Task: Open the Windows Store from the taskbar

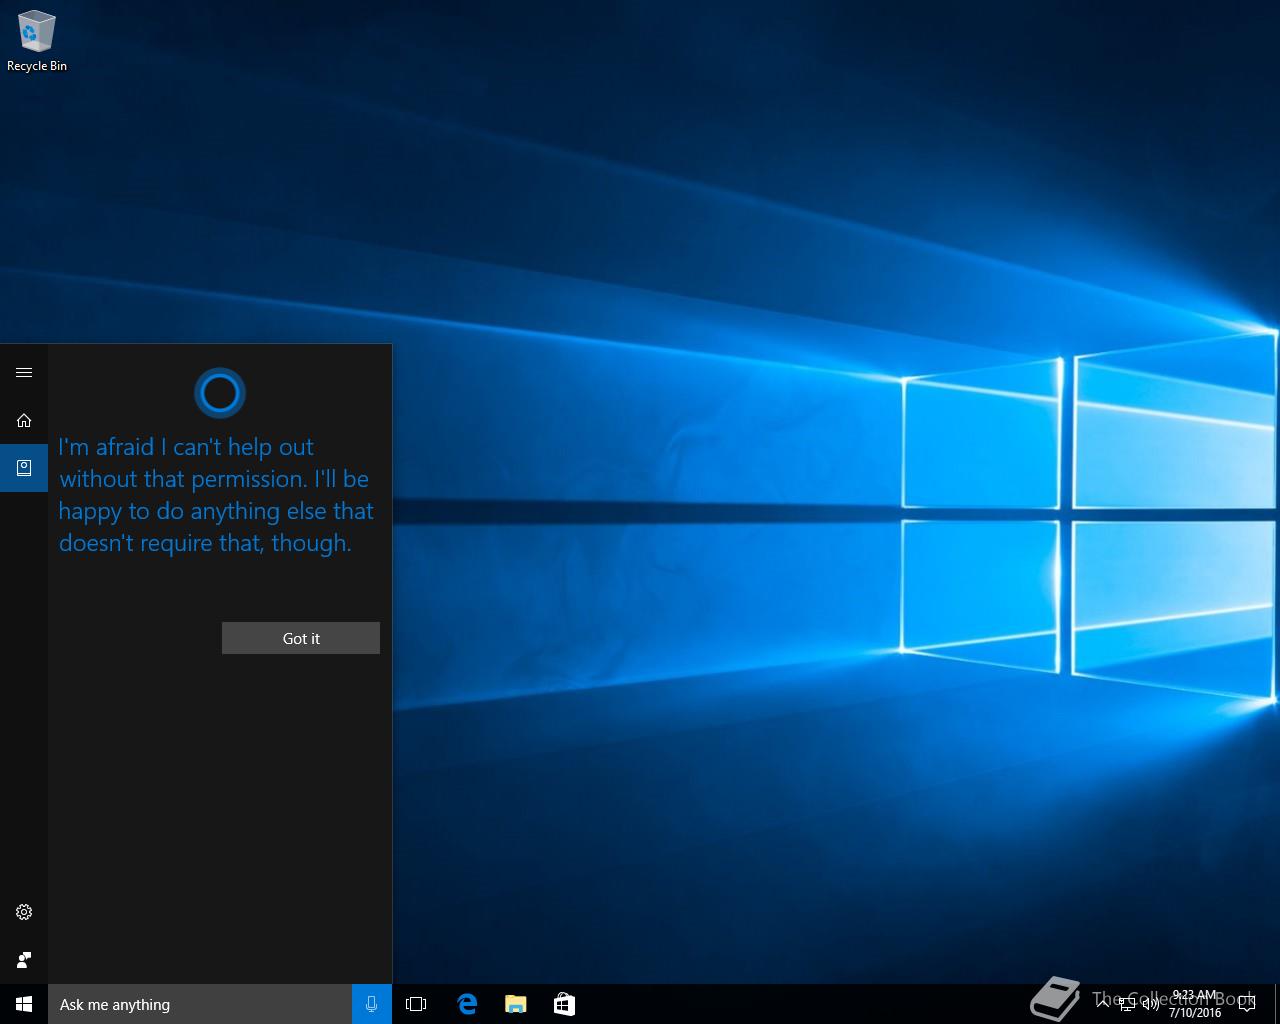Action: (x=564, y=1004)
